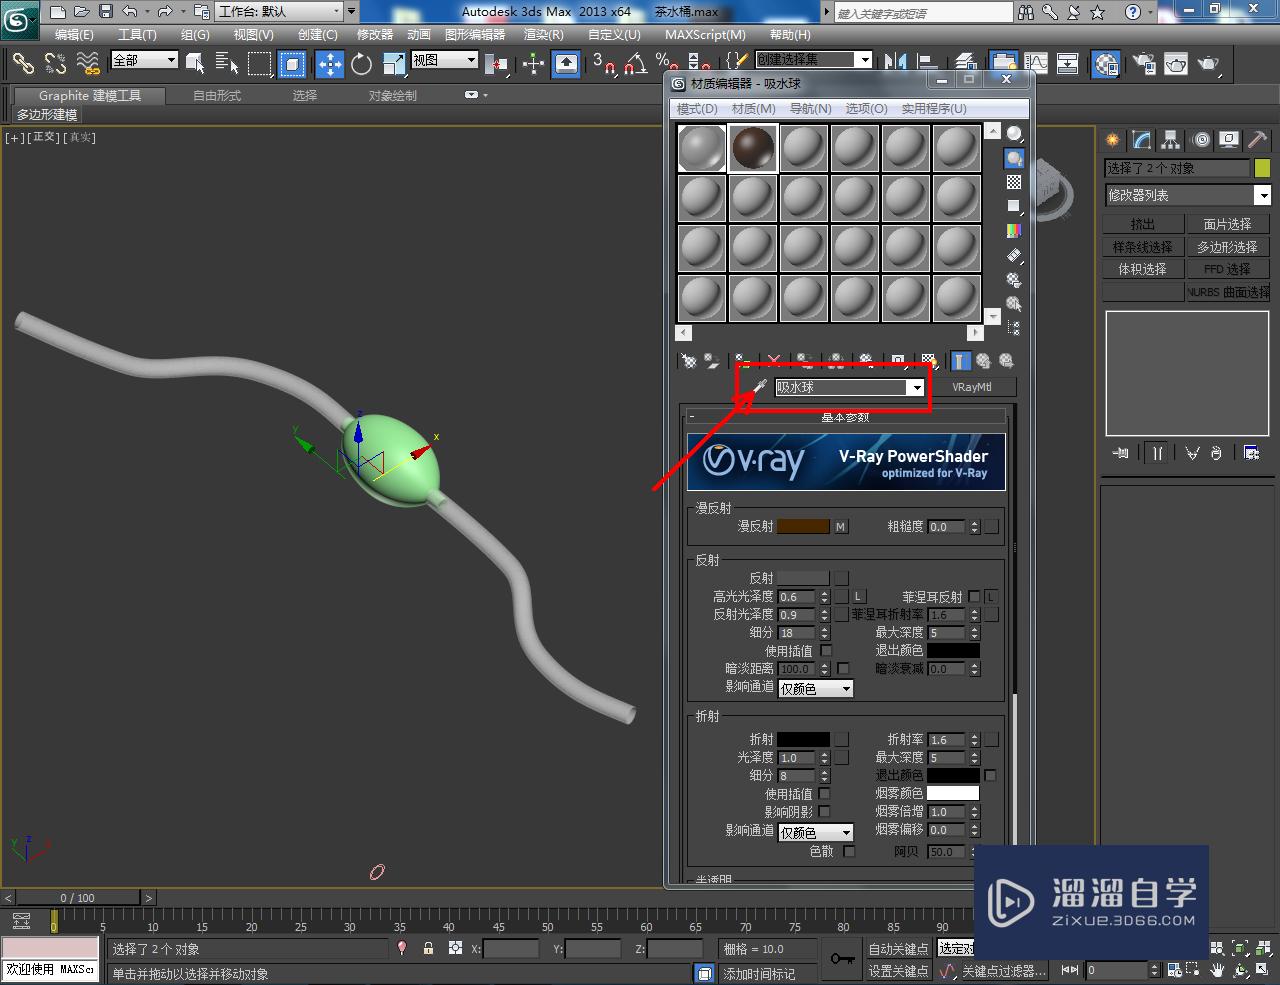Click the VRayMtl material type button
This screenshot has height=985, width=1280.
971,387
